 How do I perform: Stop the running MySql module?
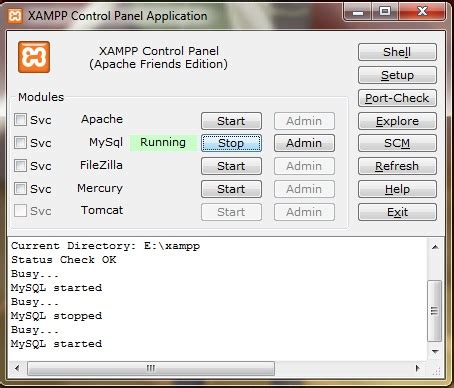[x=231, y=143]
